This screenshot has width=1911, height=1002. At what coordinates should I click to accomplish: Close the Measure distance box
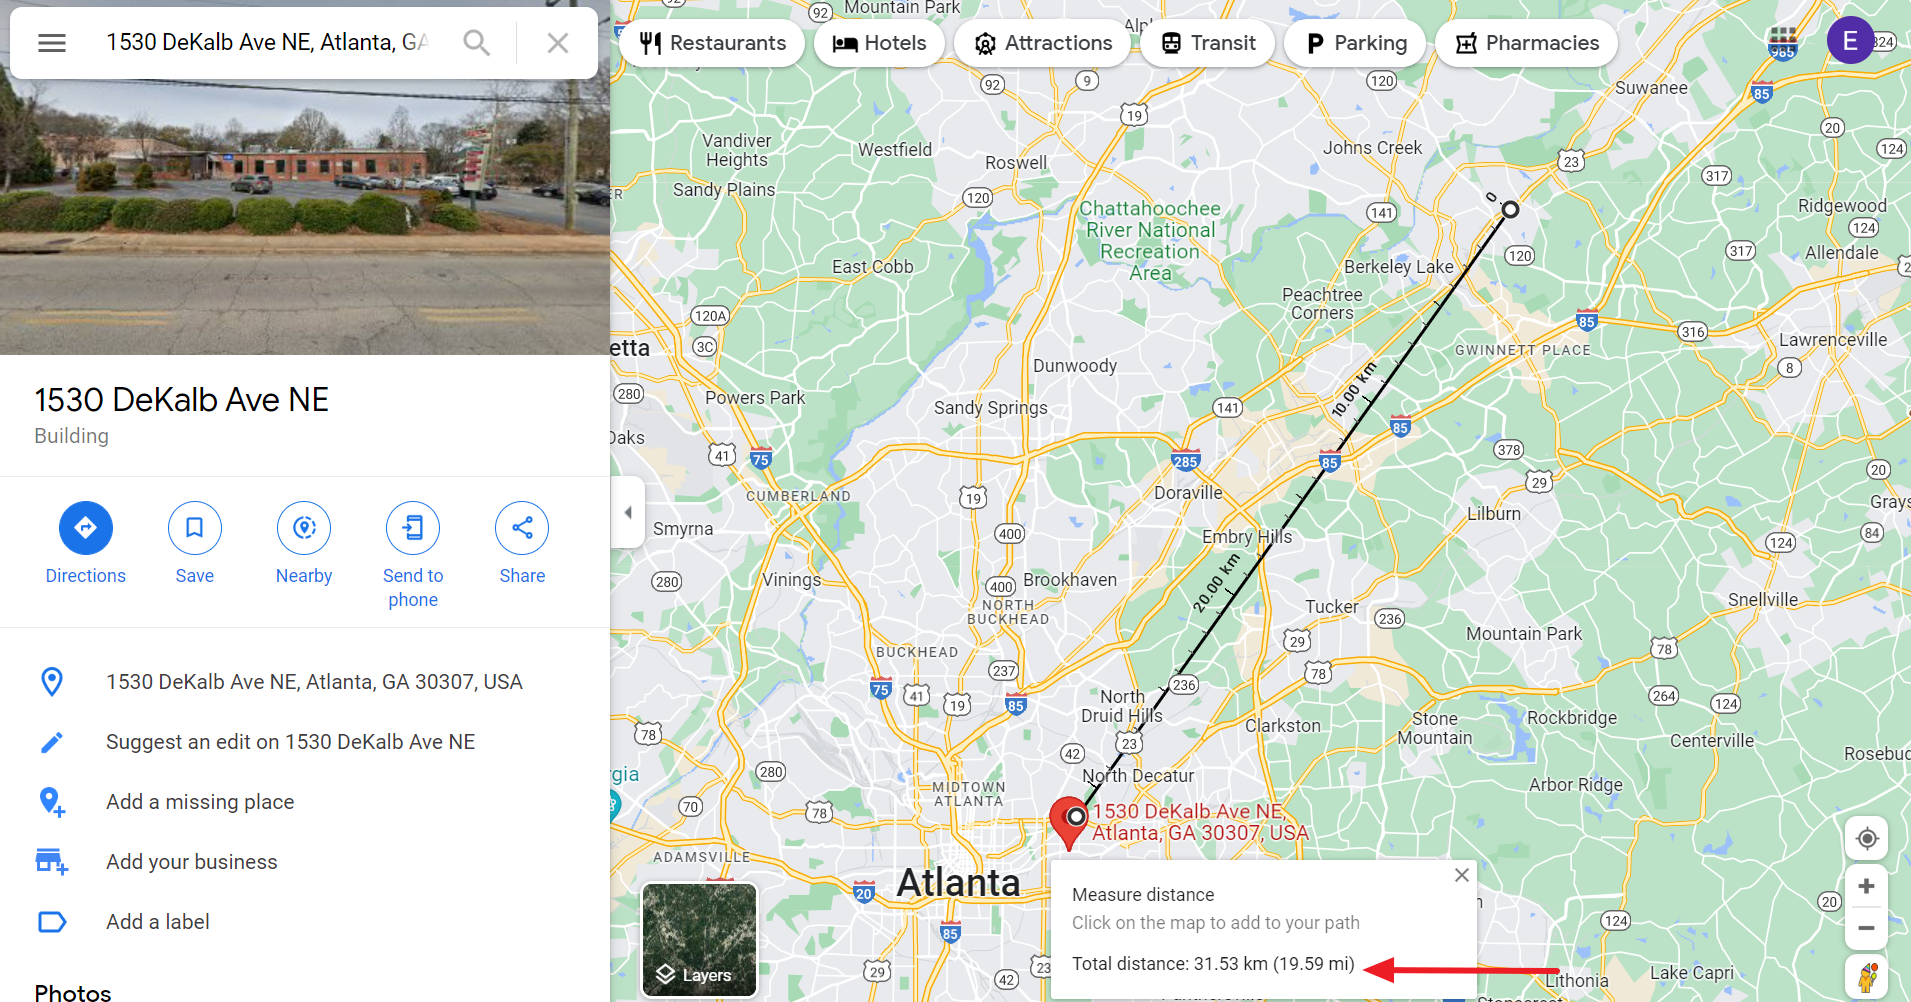pos(1462,875)
